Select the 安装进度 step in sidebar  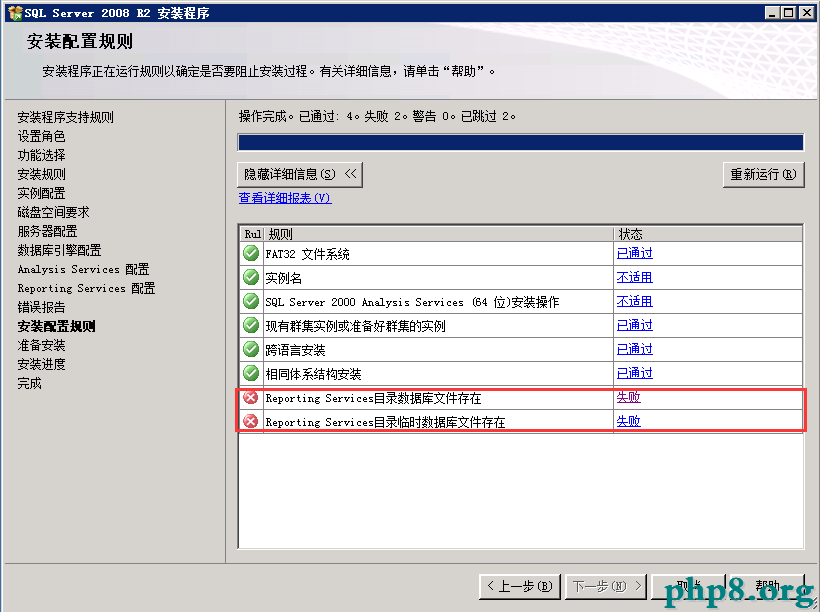(41, 364)
